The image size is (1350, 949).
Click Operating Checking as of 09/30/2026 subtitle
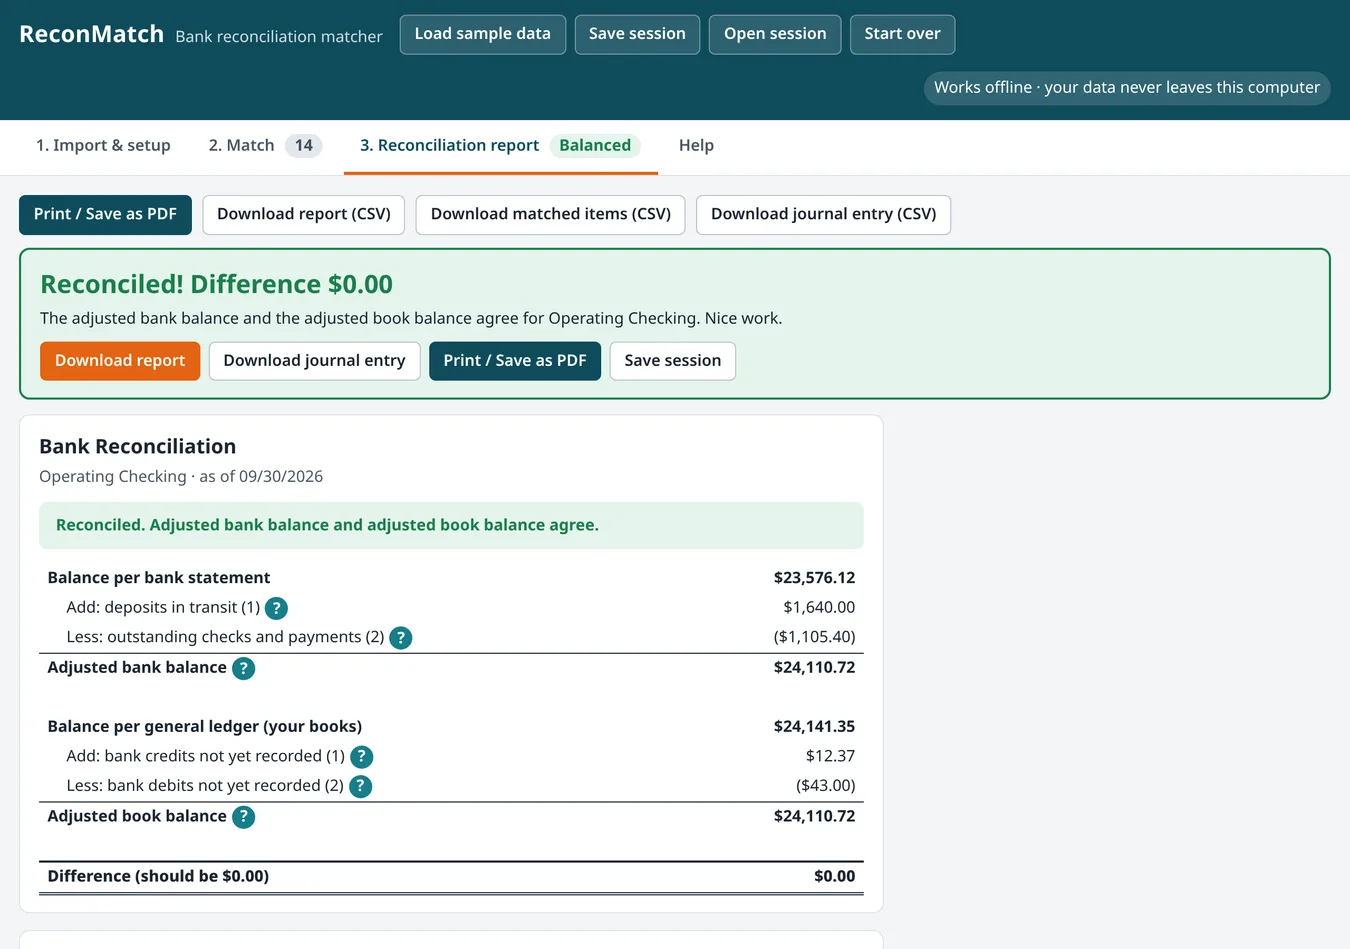click(181, 477)
